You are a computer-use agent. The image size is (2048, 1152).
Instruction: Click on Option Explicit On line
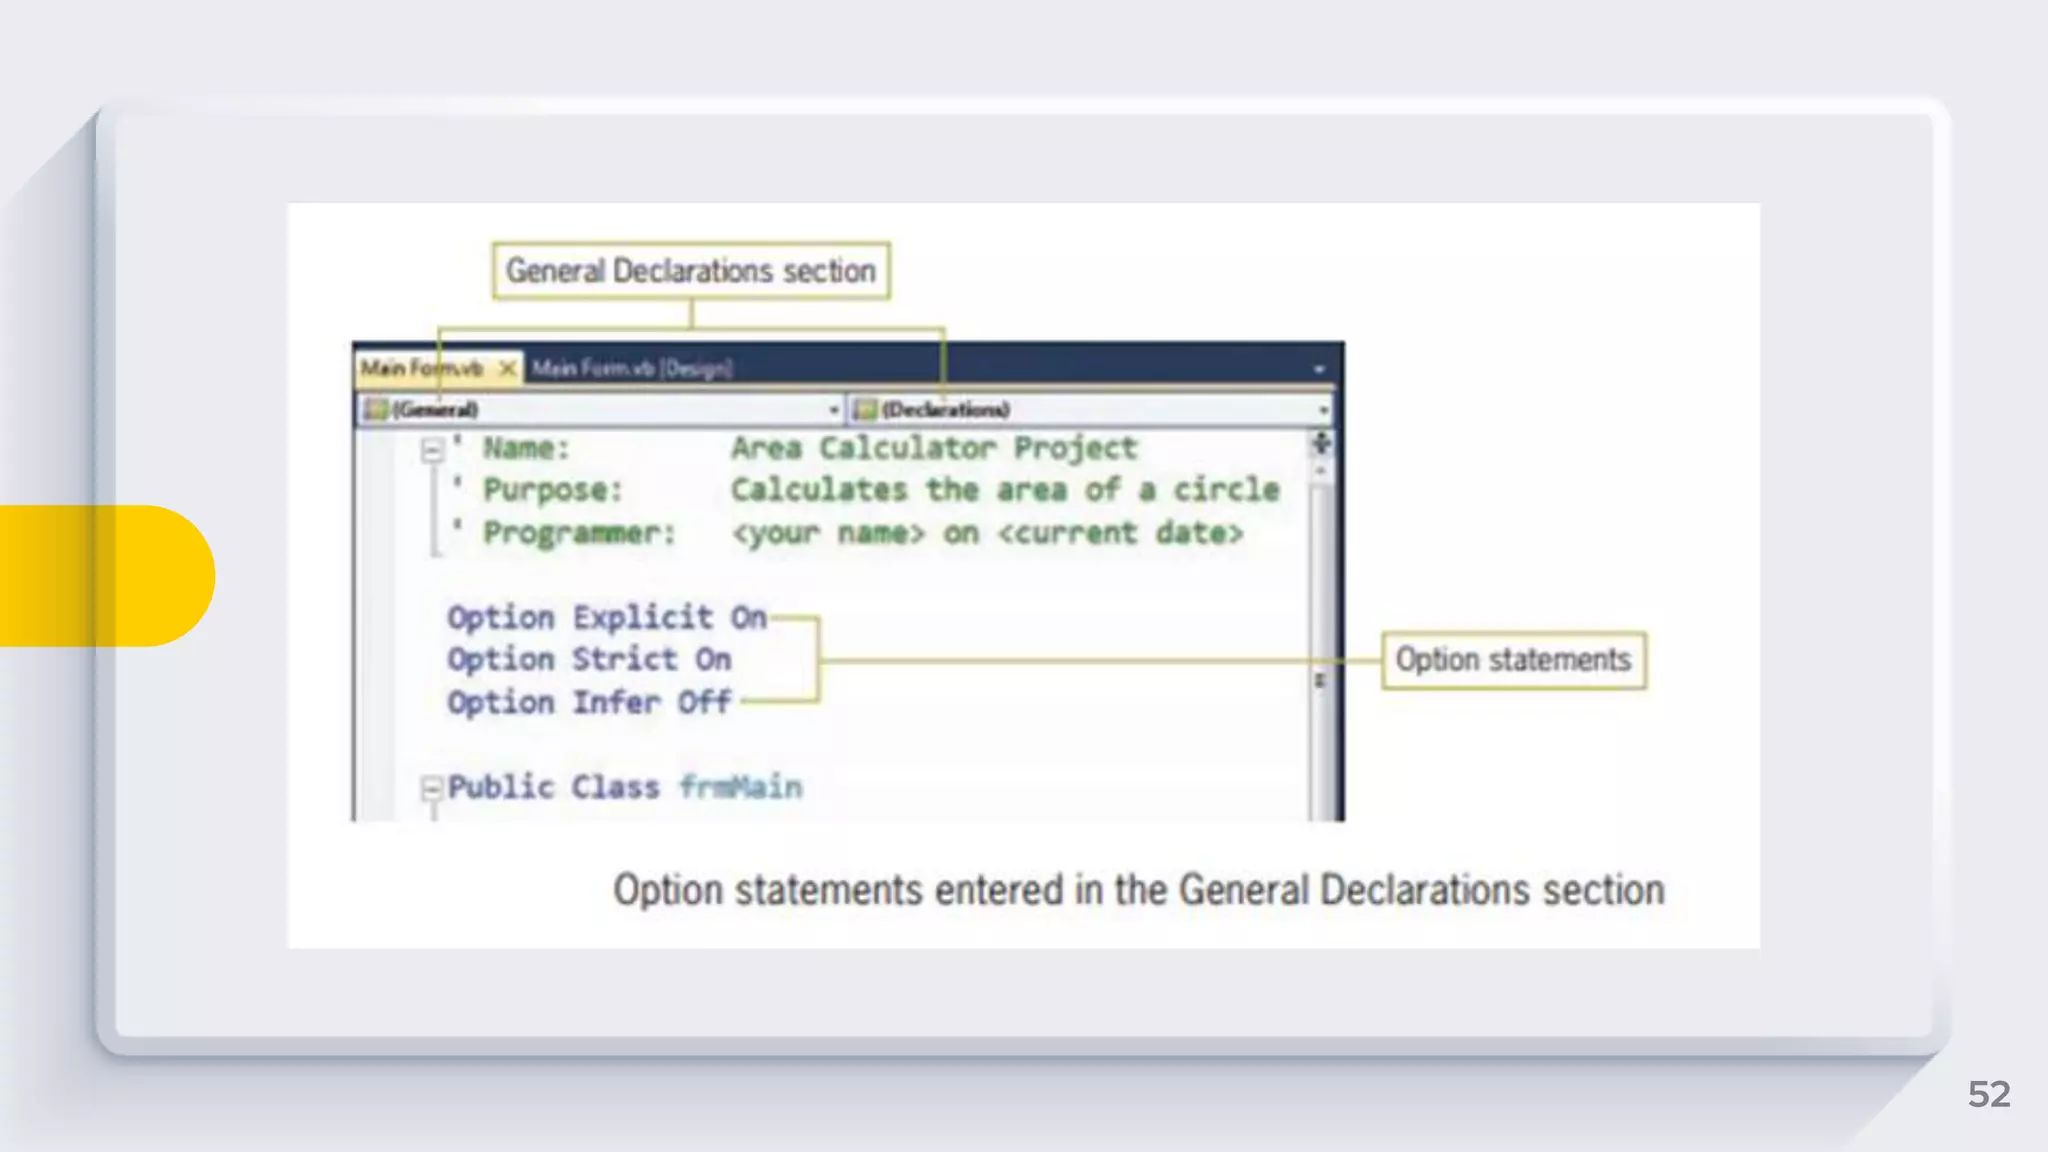(x=606, y=618)
